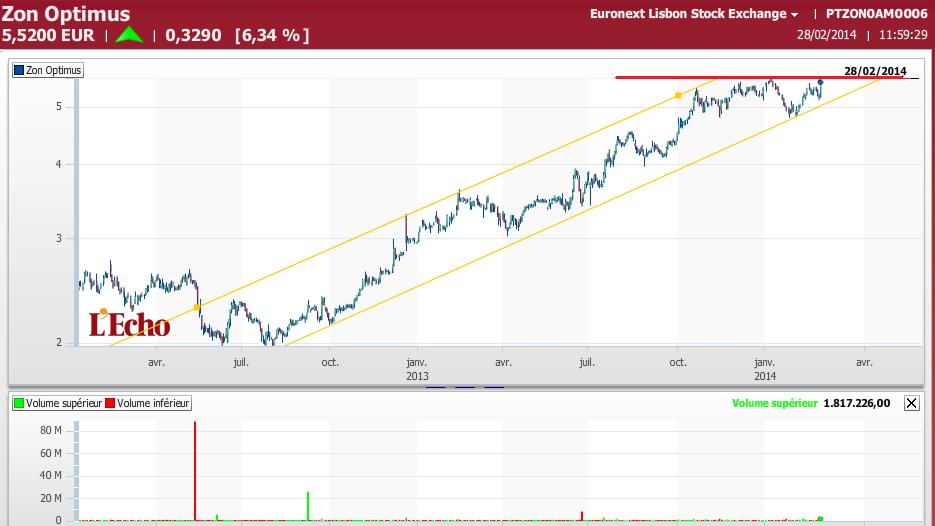Click the 80 M volume axis label
935x526 pixels.
[51, 431]
